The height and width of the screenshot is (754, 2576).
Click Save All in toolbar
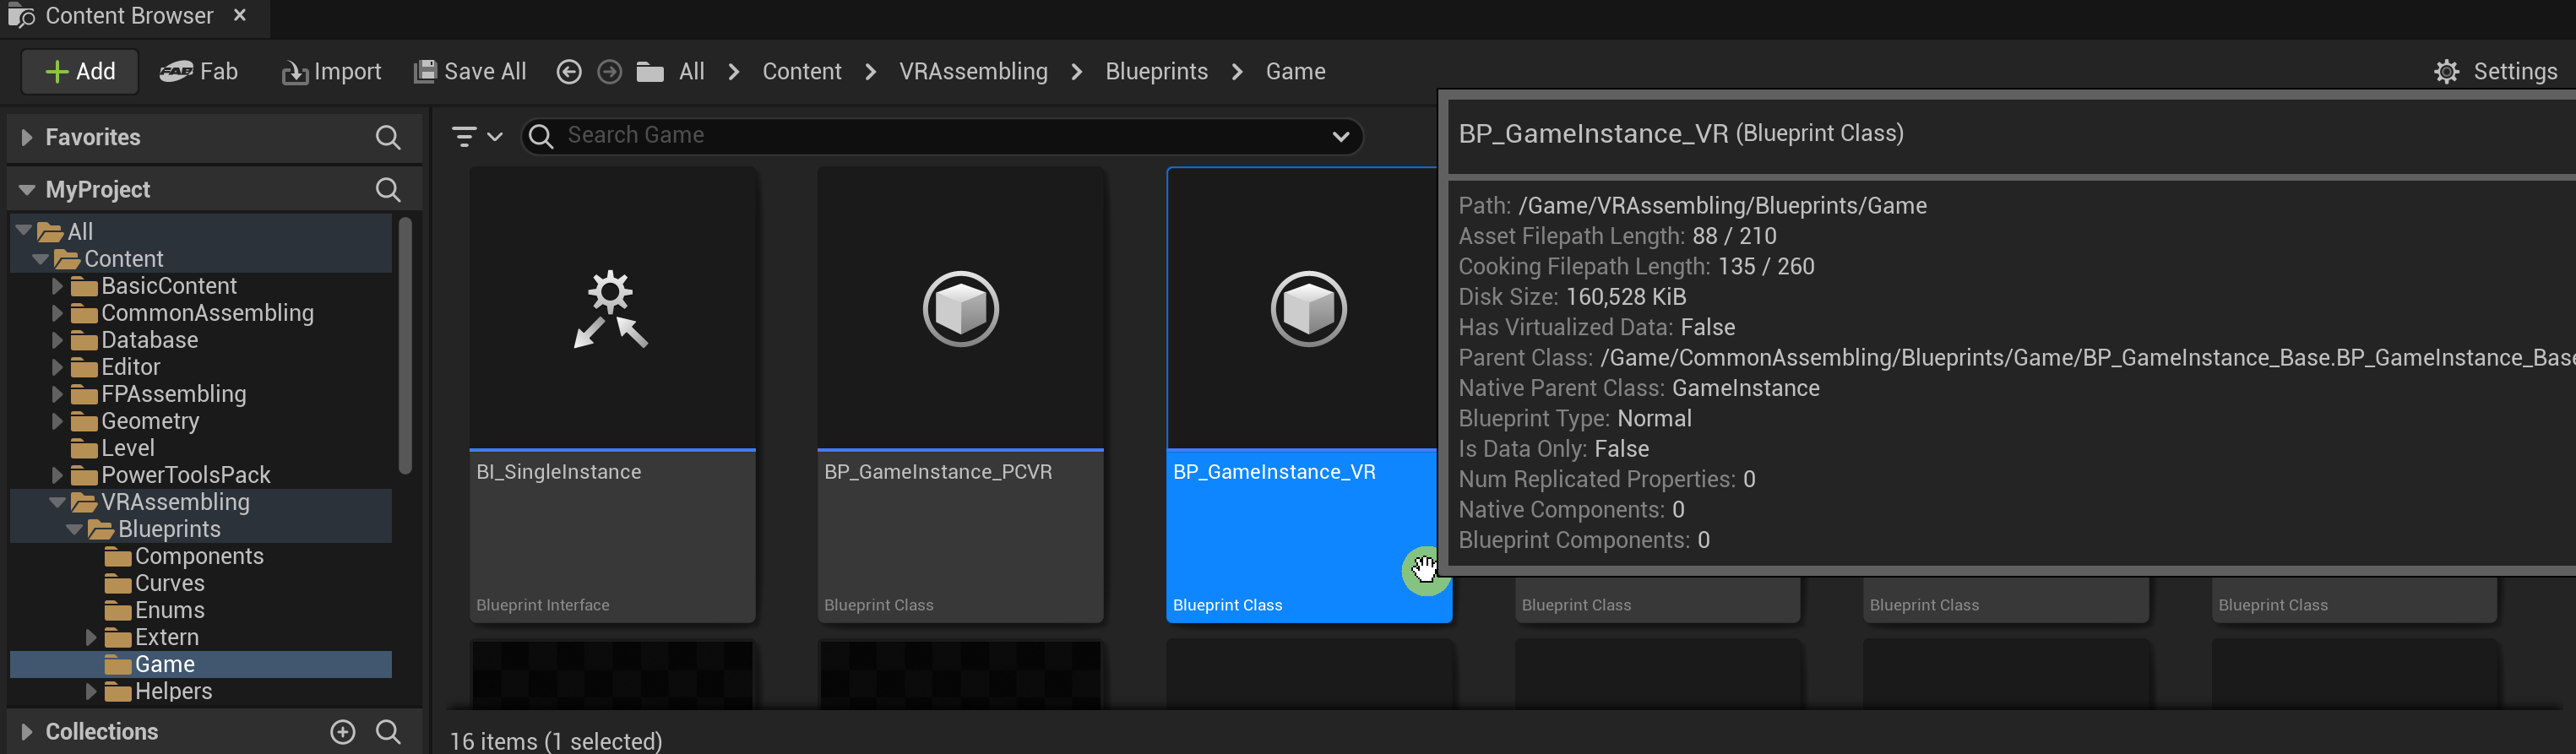470,72
